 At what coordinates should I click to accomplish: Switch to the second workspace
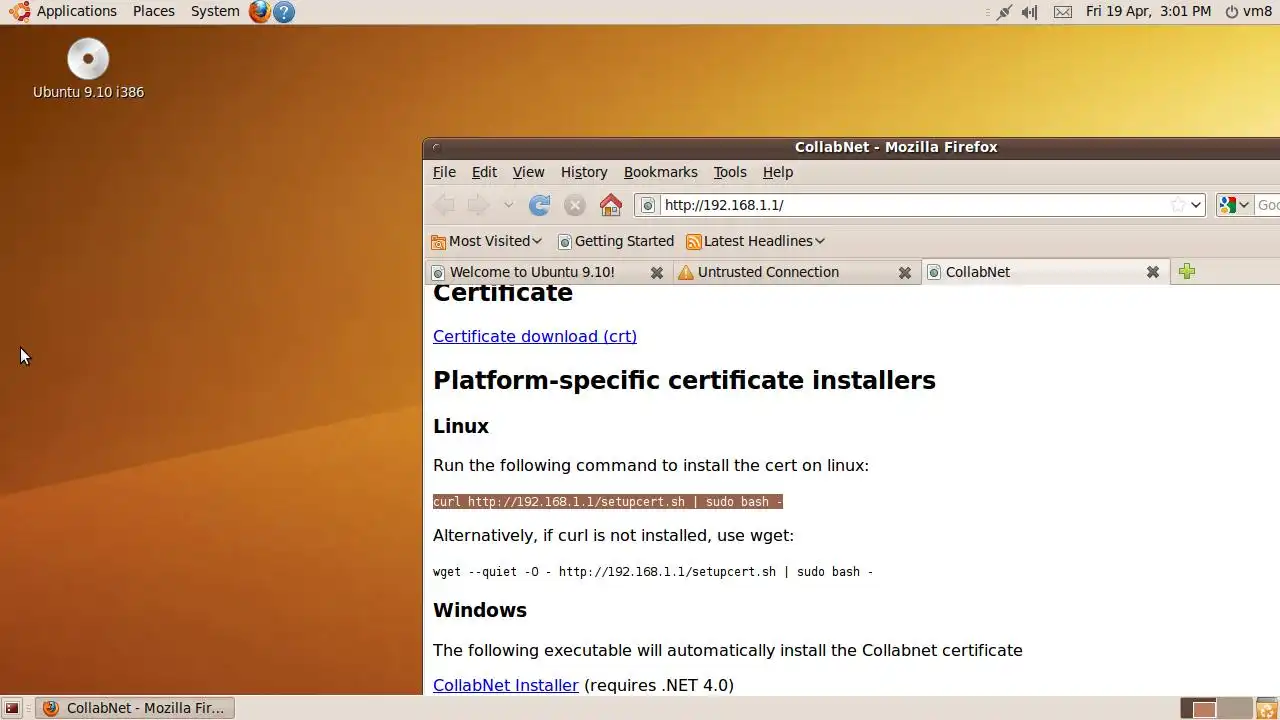(x=1234, y=708)
